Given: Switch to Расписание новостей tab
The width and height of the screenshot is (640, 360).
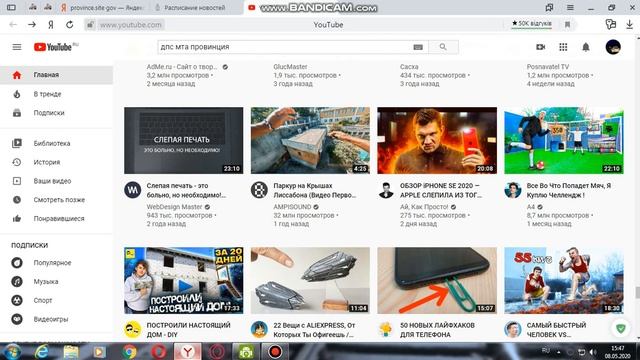Looking at the screenshot, I should (x=195, y=7).
